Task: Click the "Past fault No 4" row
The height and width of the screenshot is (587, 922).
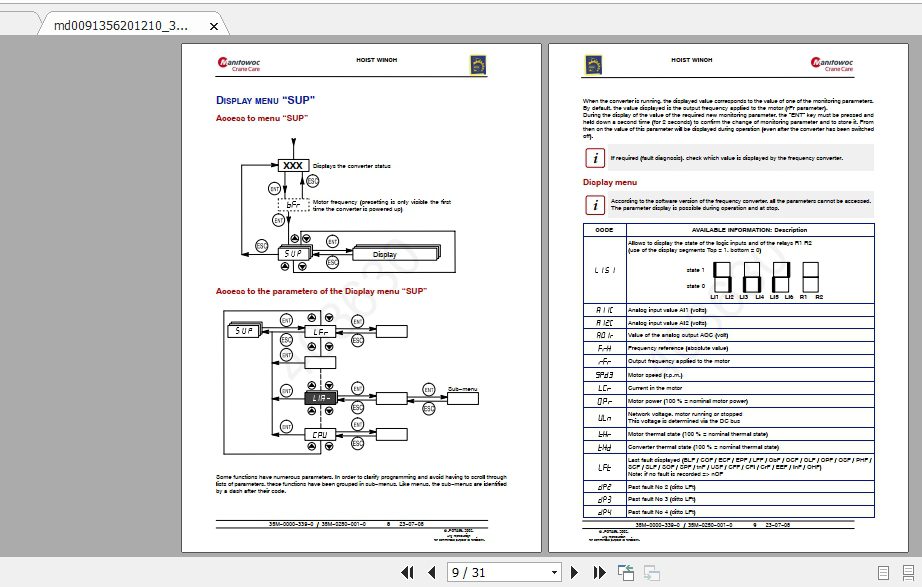Action: point(729,512)
